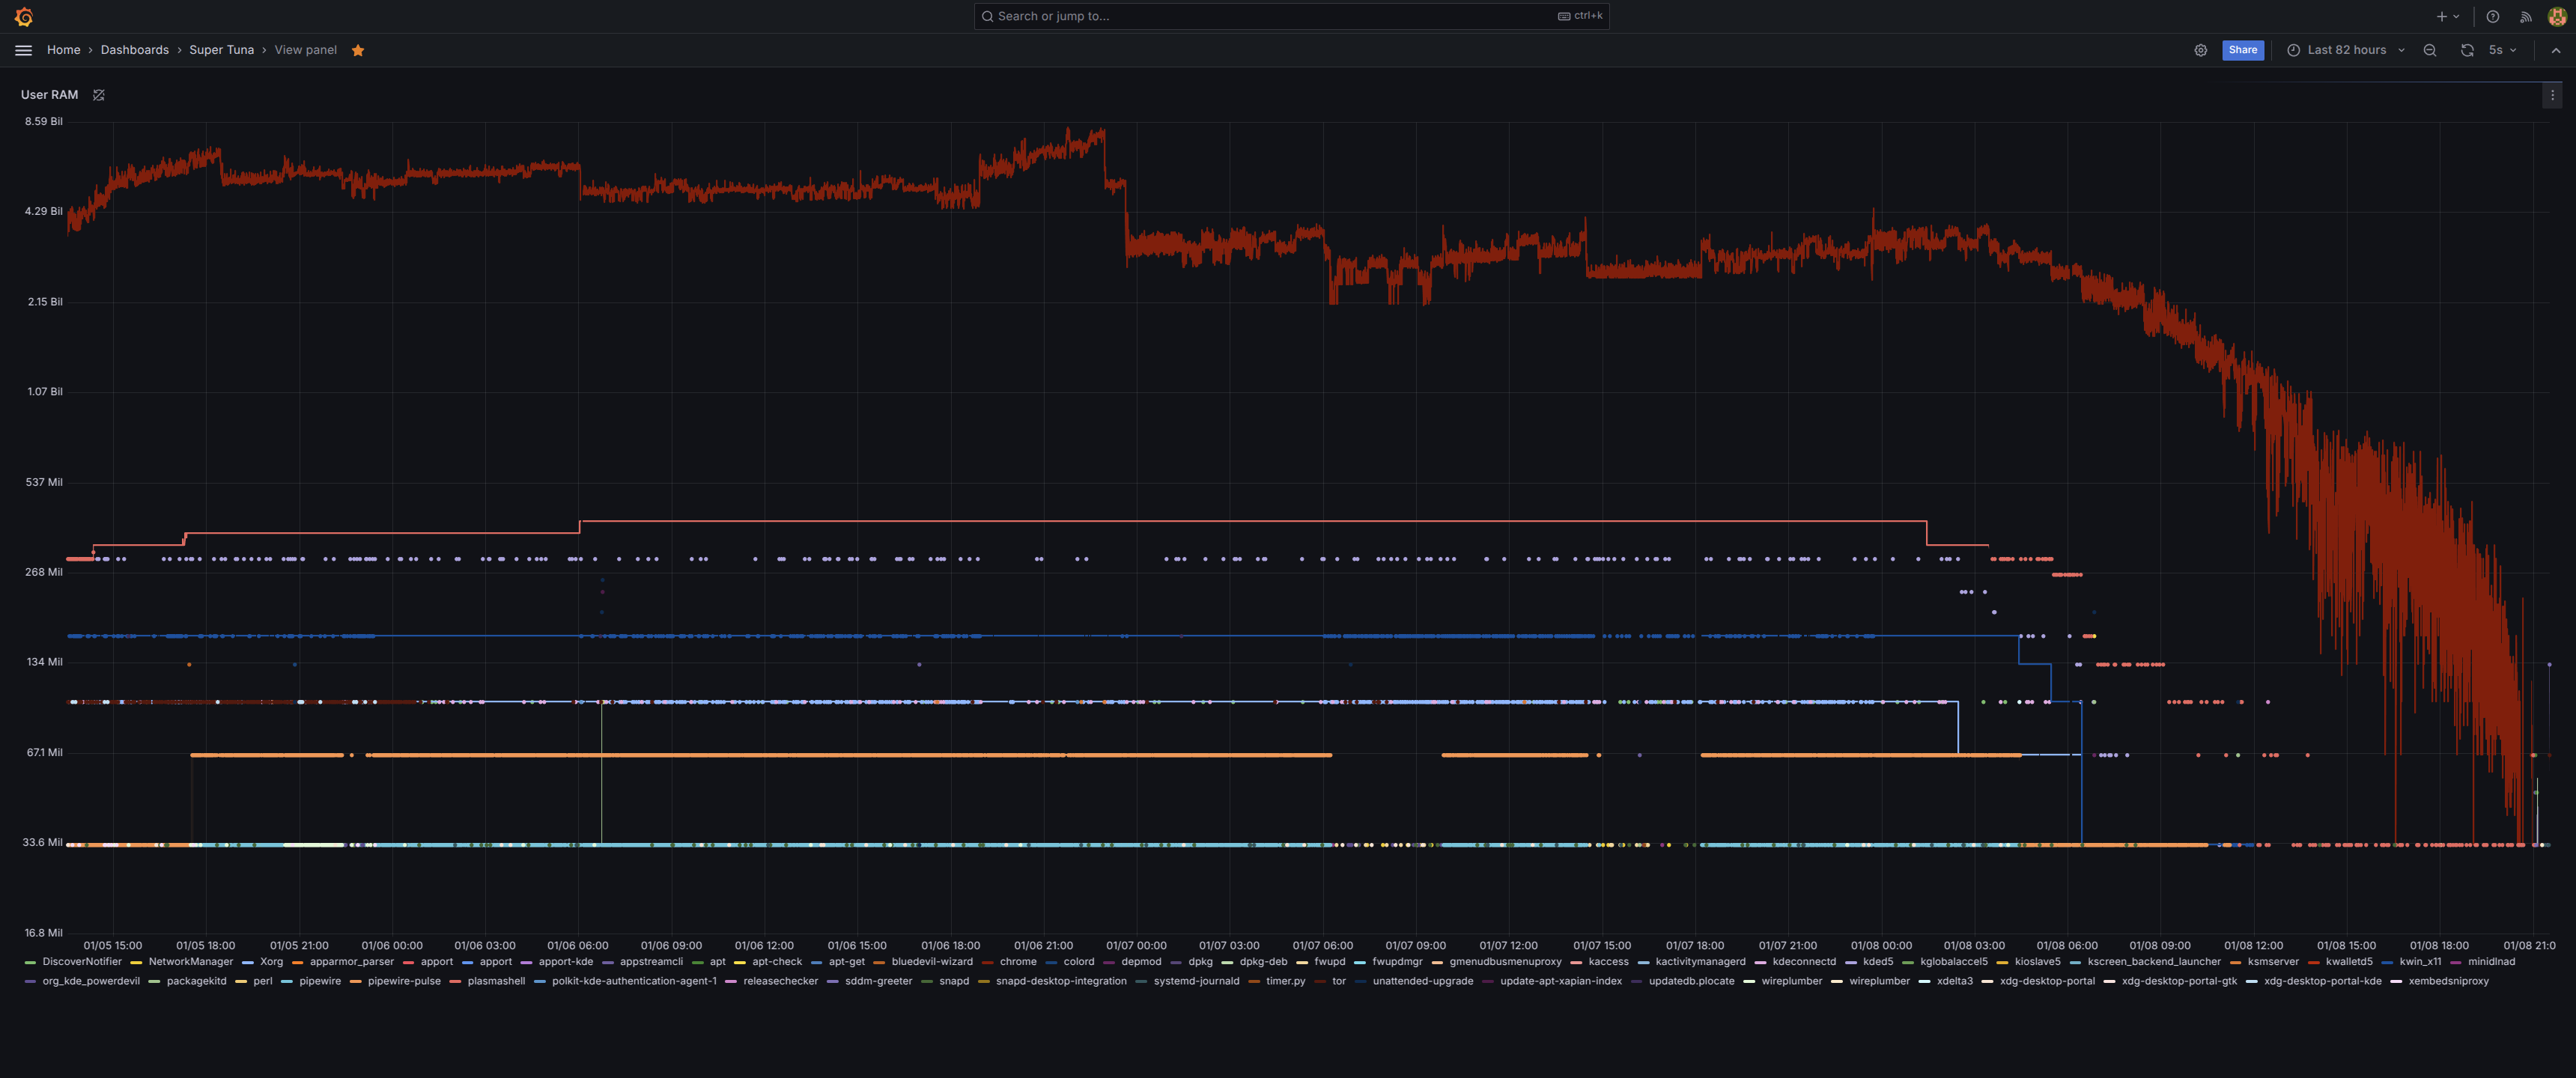Toggle plasmashell series in legend
Viewport: 2576px width, 1078px height.
coord(495,981)
